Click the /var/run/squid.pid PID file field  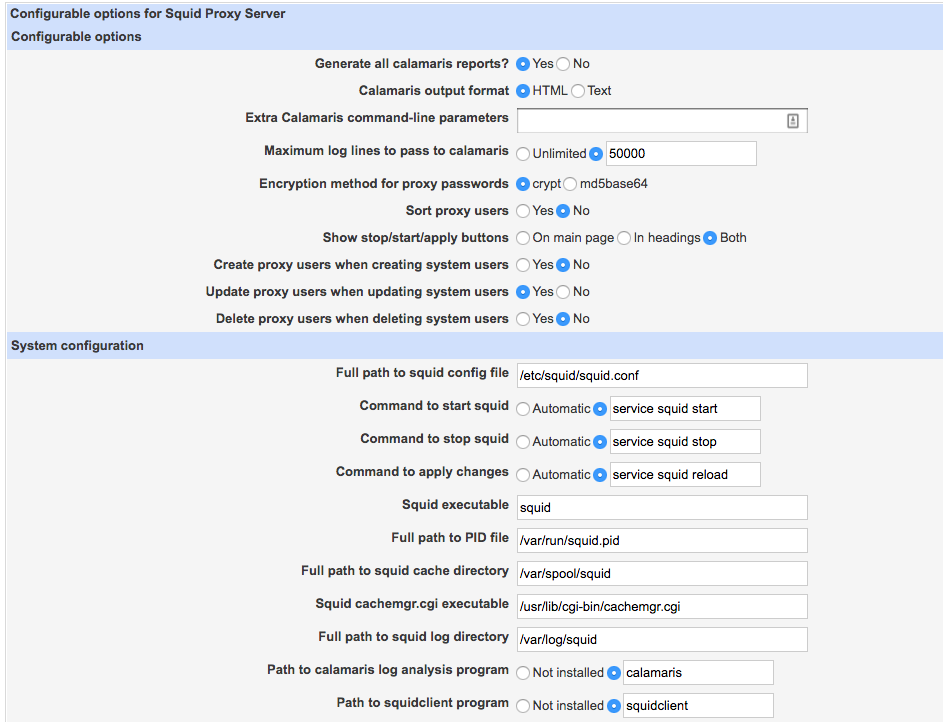(662, 540)
